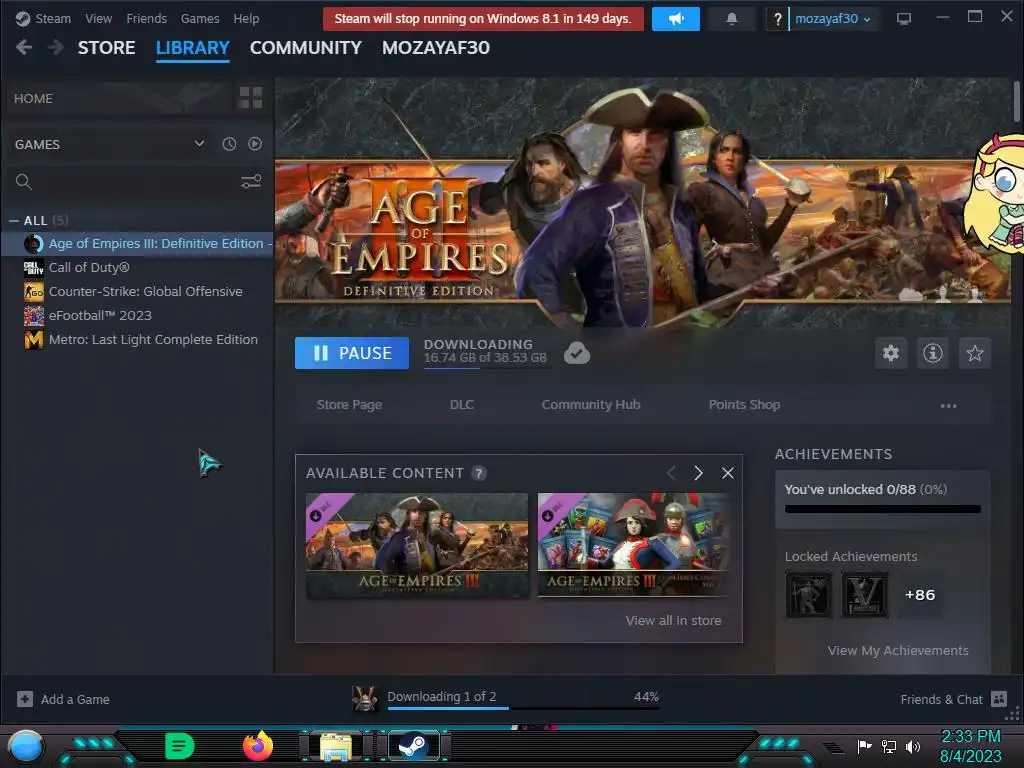This screenshot has height=768, width=1024.
Task: Open the Available Content help question mark
Action: (479, 473)
